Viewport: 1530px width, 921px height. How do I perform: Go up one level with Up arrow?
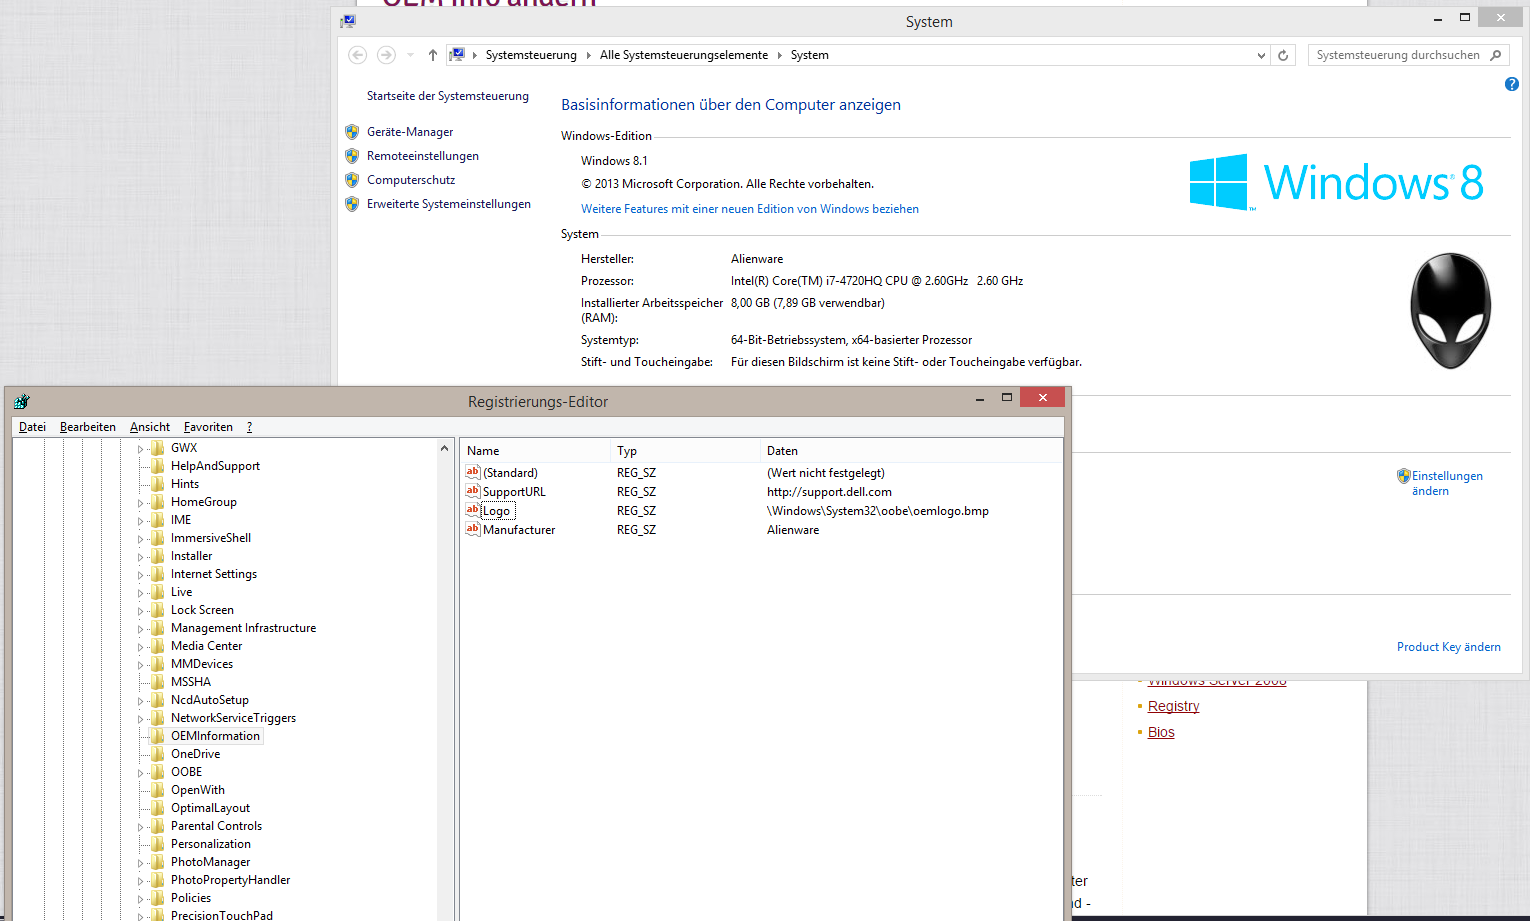tap(432, 55)
